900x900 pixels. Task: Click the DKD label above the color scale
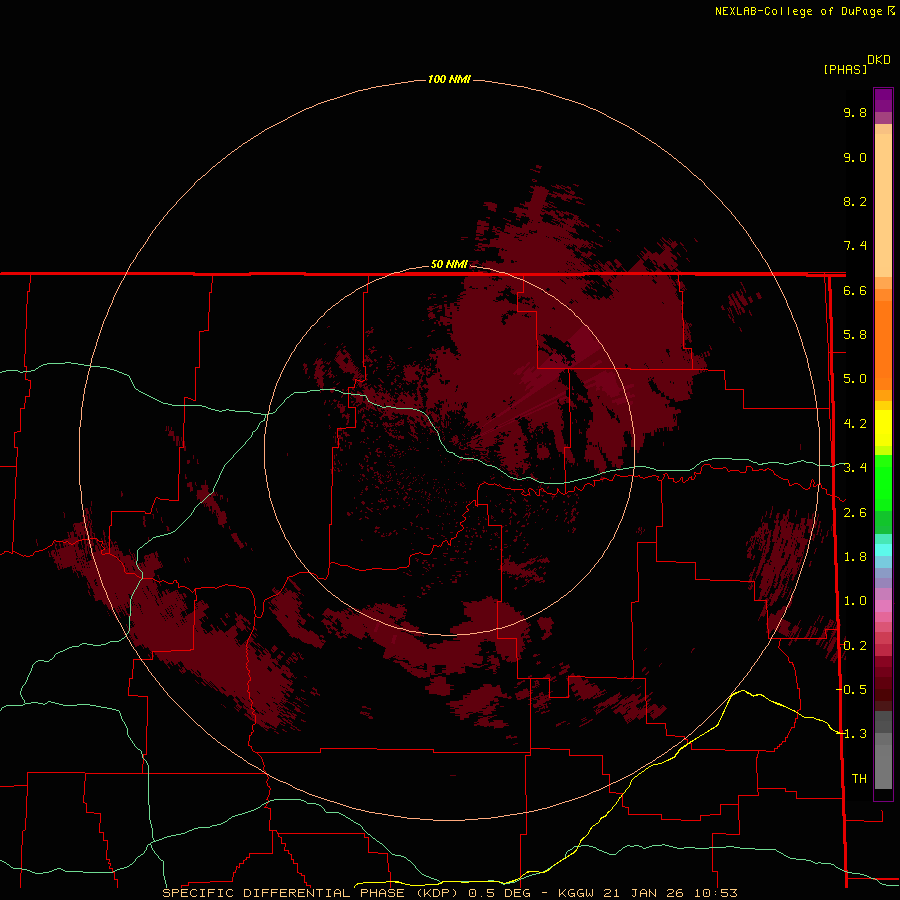(879, 60)
